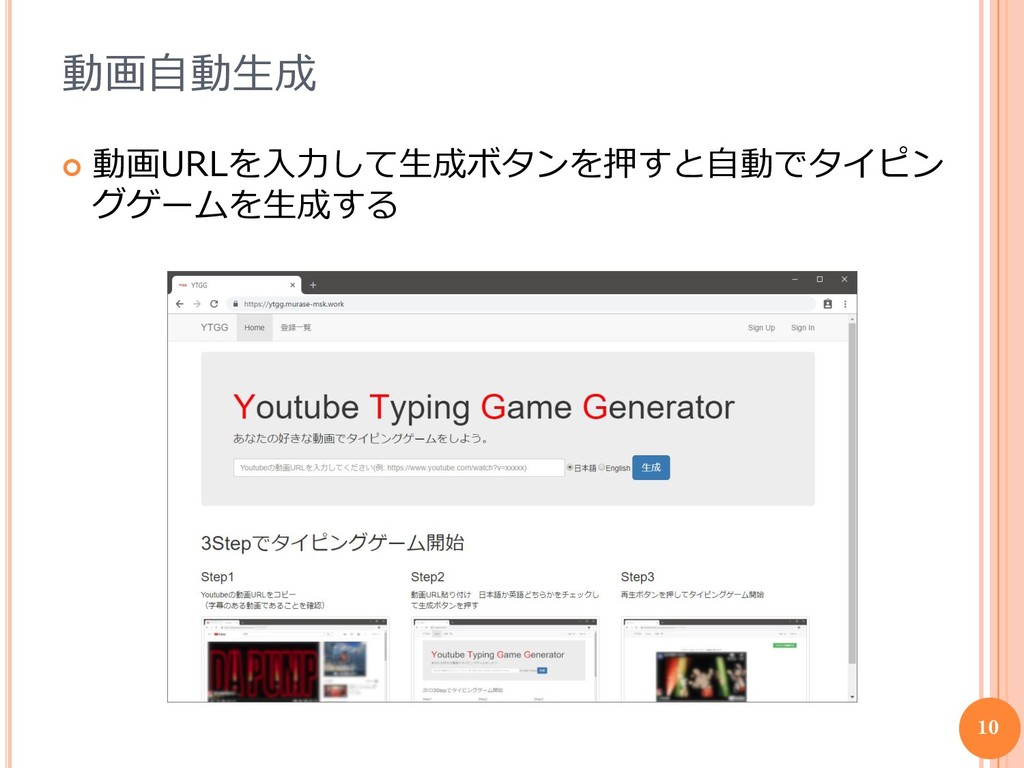
Task: Click the browser back arrow
Action: pyautogui.click(x=180, y=304)
